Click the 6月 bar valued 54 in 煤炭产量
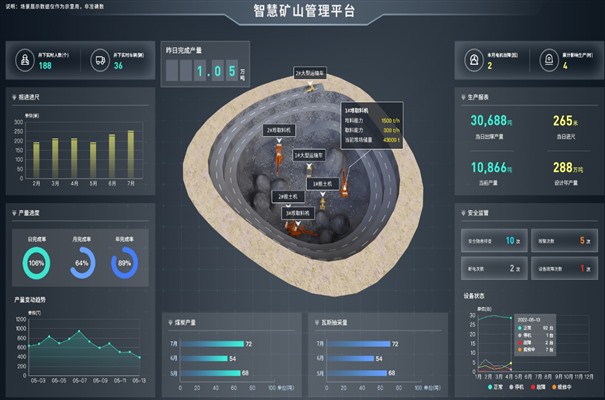Image resolution: width=605 pixels, height=400 pixels. [x=204, y=358]
